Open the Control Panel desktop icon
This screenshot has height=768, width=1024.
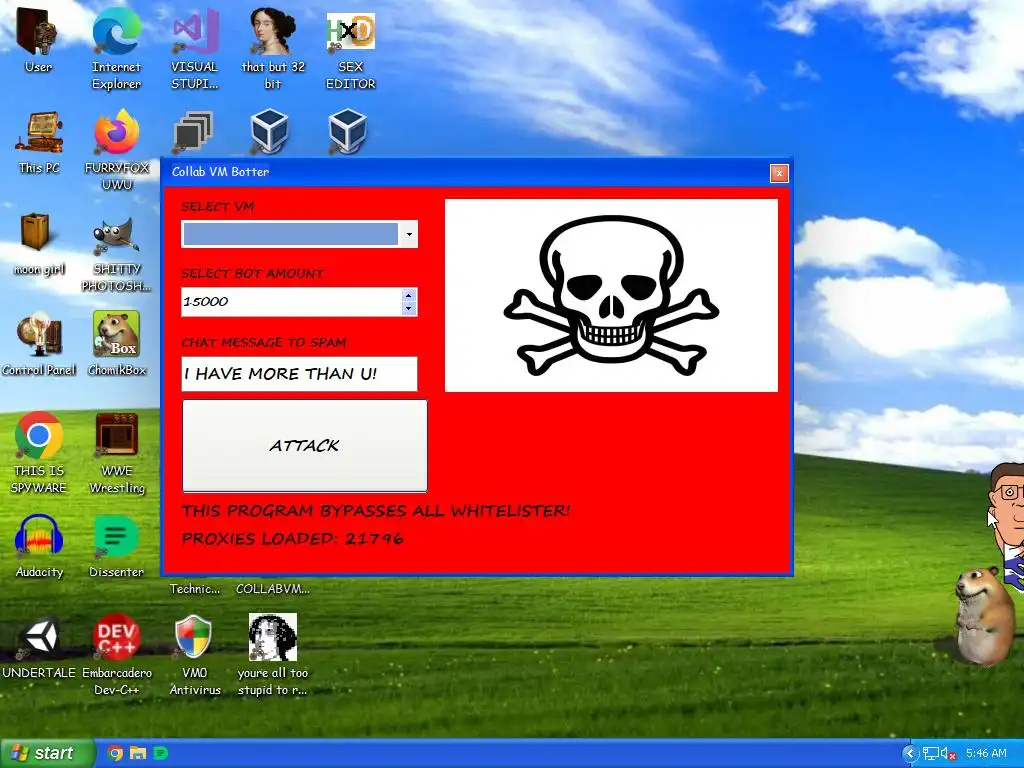coord(39,345)
